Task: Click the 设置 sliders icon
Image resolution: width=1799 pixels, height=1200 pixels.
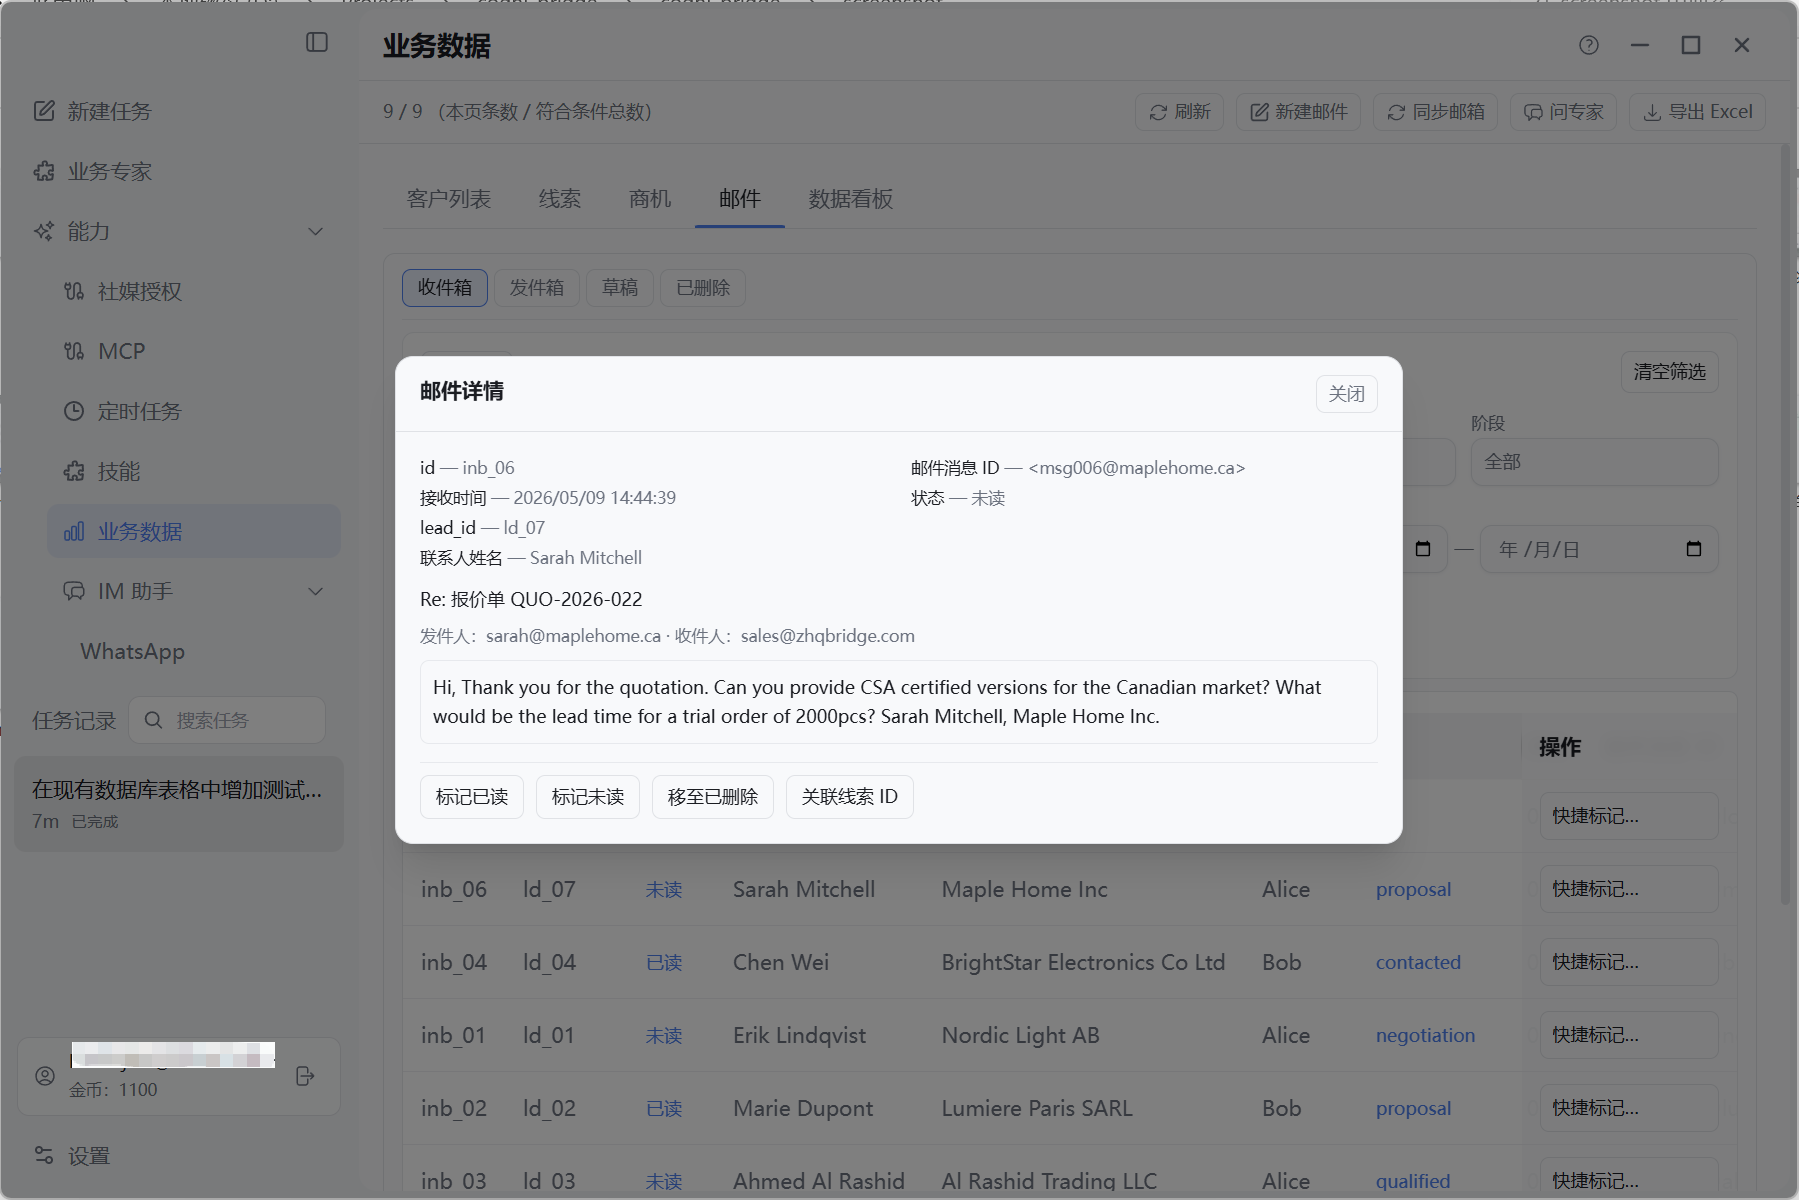Action: point(44,1155)
